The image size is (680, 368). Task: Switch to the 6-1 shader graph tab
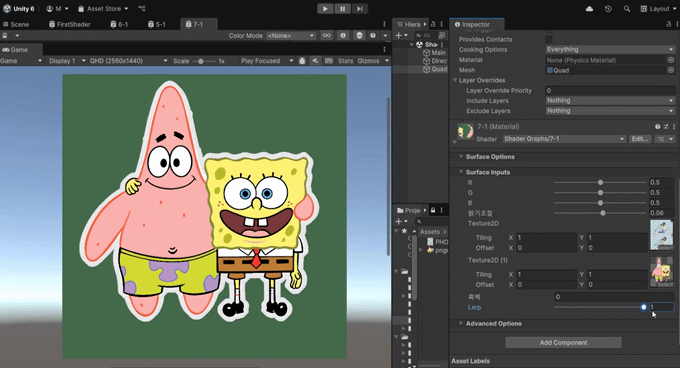(x=119, y=24)
